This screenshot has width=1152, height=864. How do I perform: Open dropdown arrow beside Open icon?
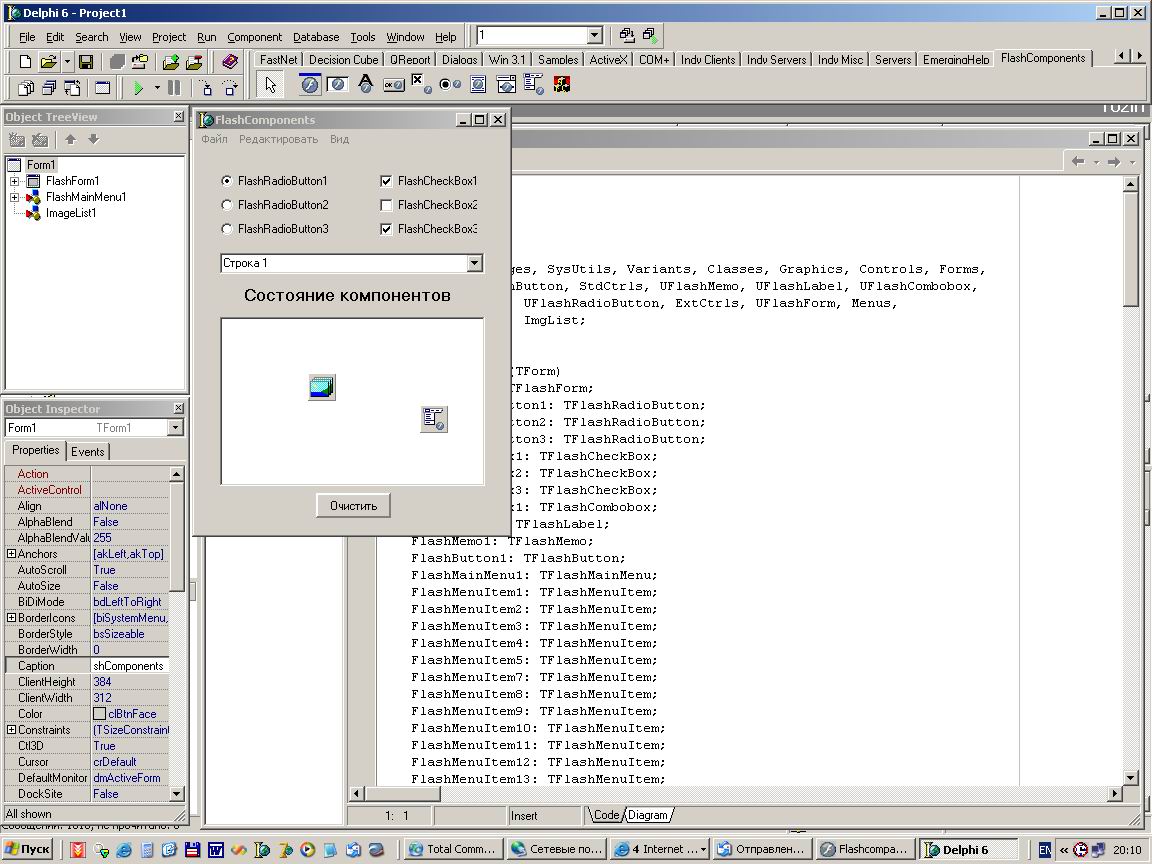[x=67, y=62]
